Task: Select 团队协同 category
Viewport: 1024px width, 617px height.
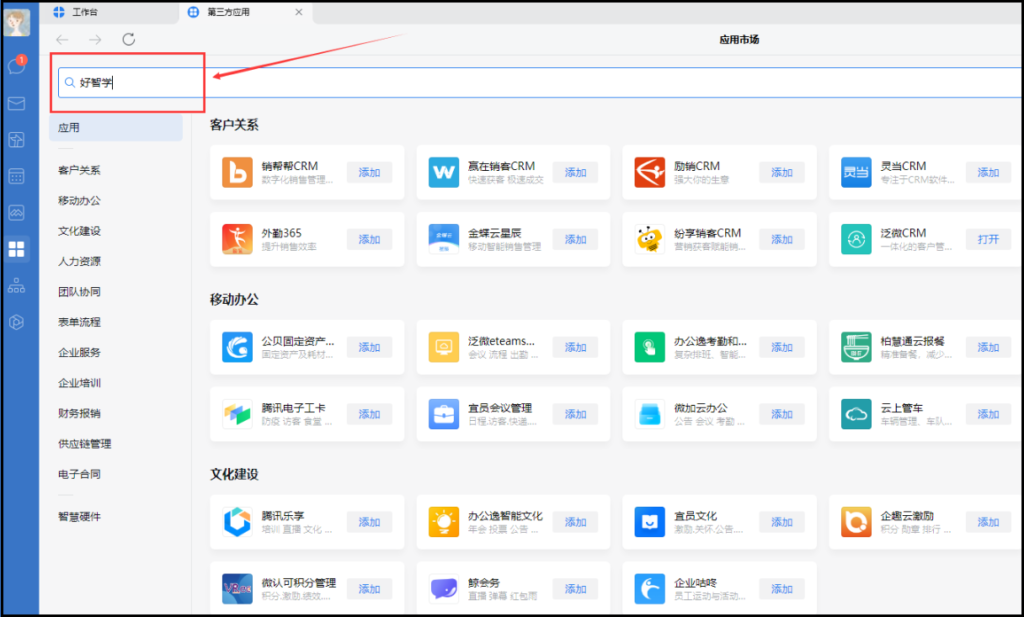Action: pyautogui.click(x=79, y=291)
